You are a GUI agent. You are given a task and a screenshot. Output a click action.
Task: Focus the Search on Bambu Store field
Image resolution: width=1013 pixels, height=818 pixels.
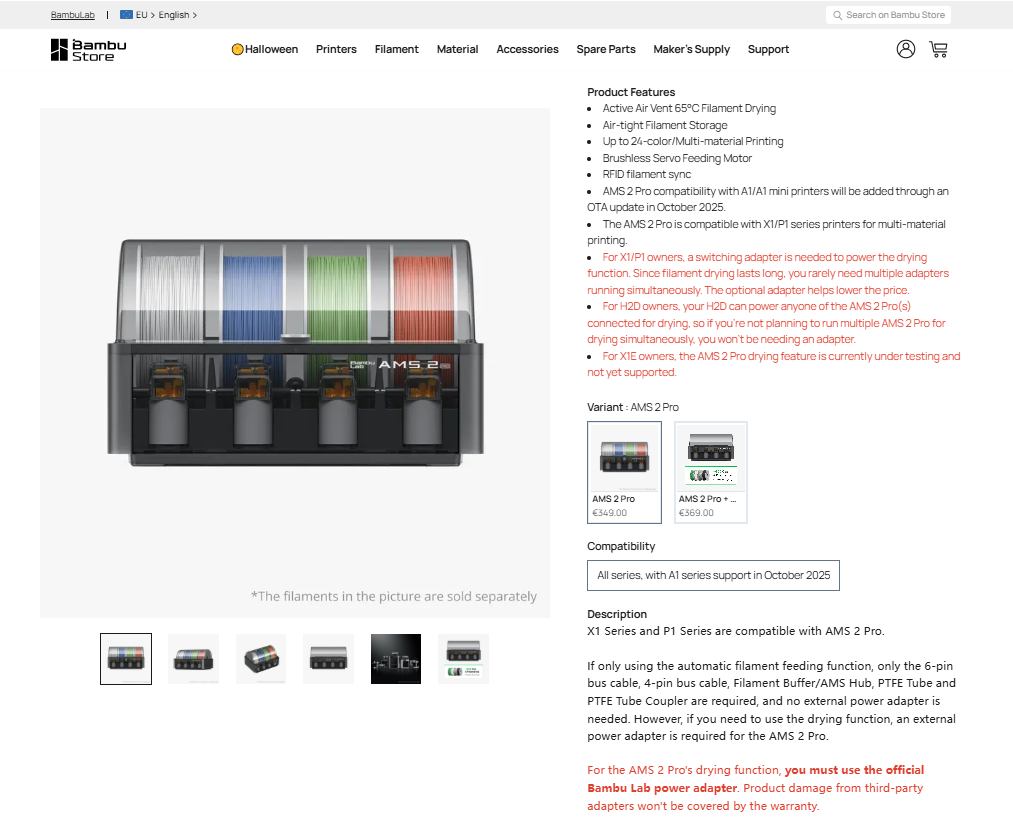[x=888, y=15]
